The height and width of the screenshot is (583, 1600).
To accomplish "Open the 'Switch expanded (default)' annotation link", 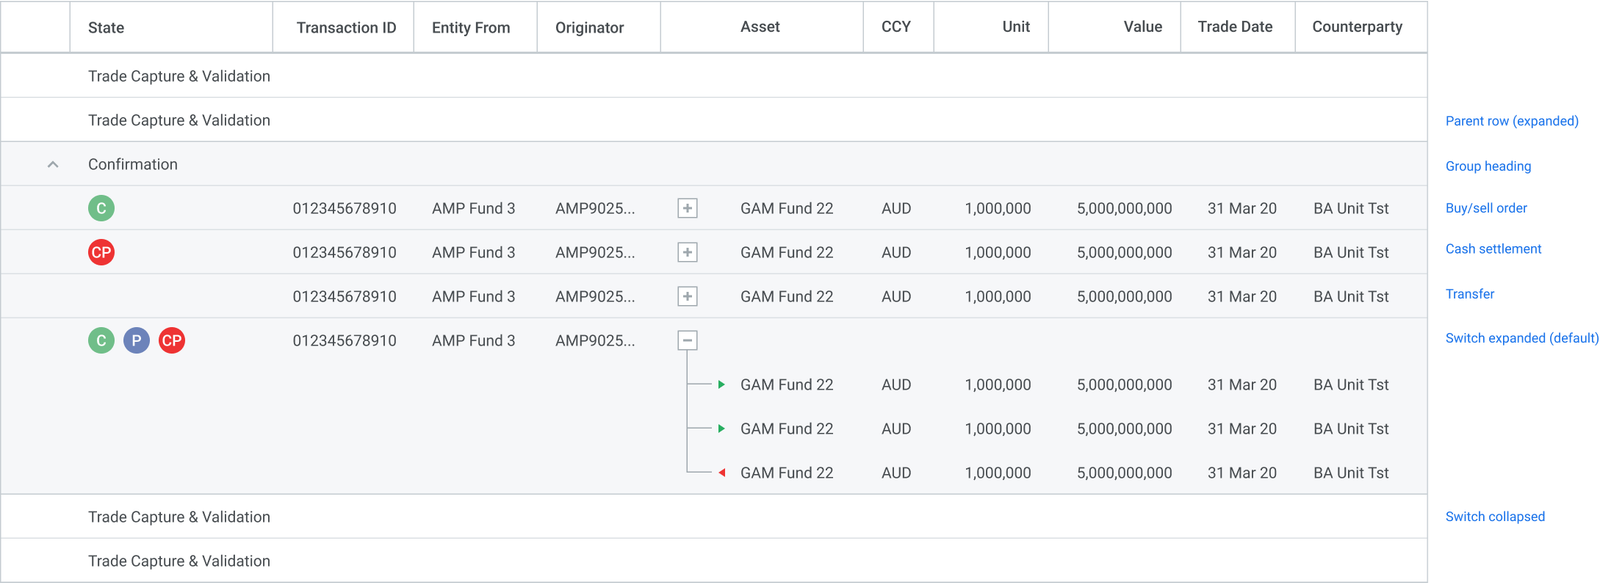I will coord(1522,338).
